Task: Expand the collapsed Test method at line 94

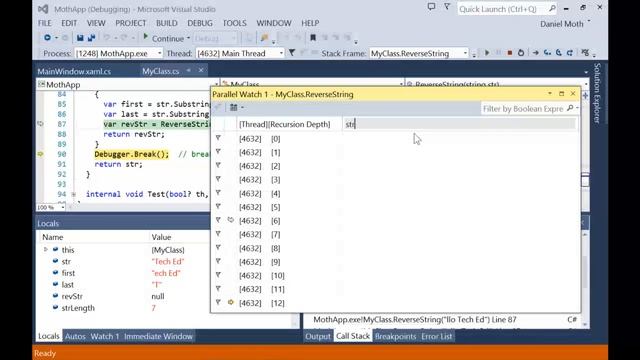Action: coord(73,194)
